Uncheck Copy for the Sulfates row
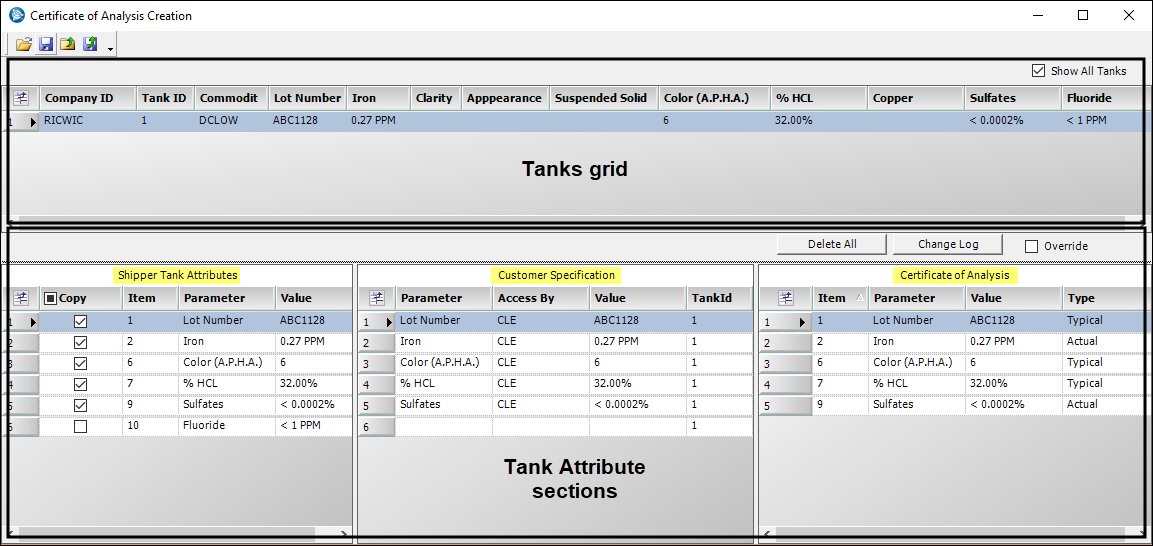This screenshot has width=1153, height=546. click(81, 405)
